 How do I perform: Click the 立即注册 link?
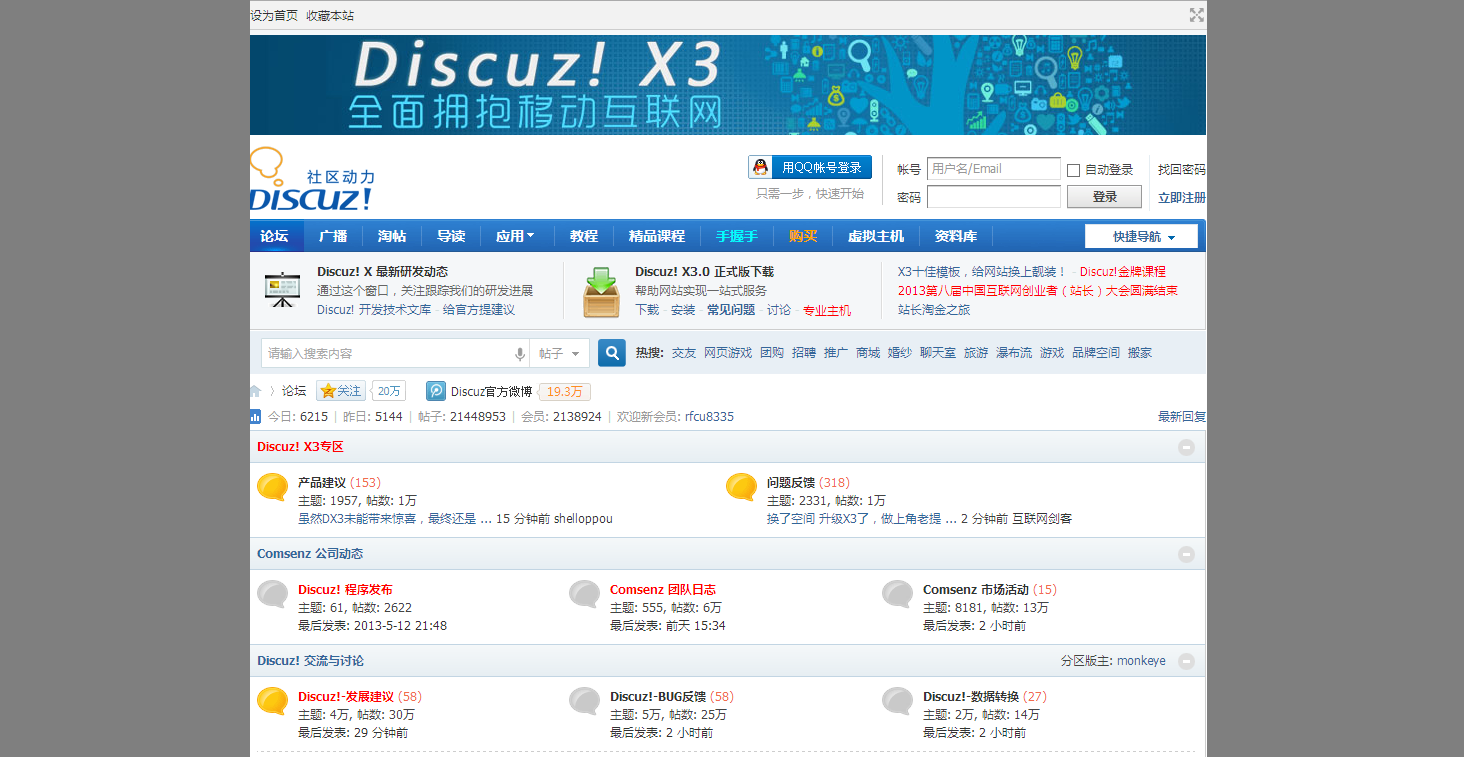pos(1182,198)
